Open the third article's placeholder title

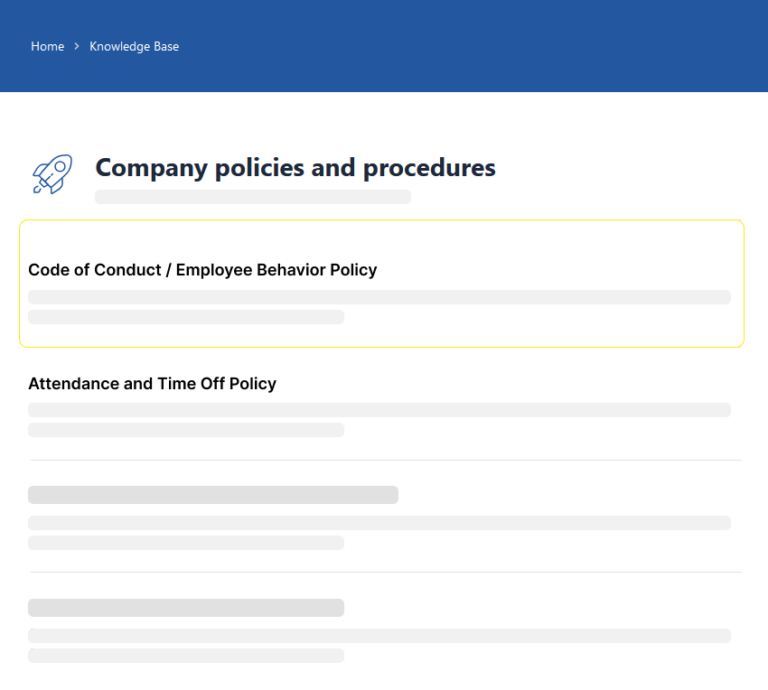(x=213, y=495)
